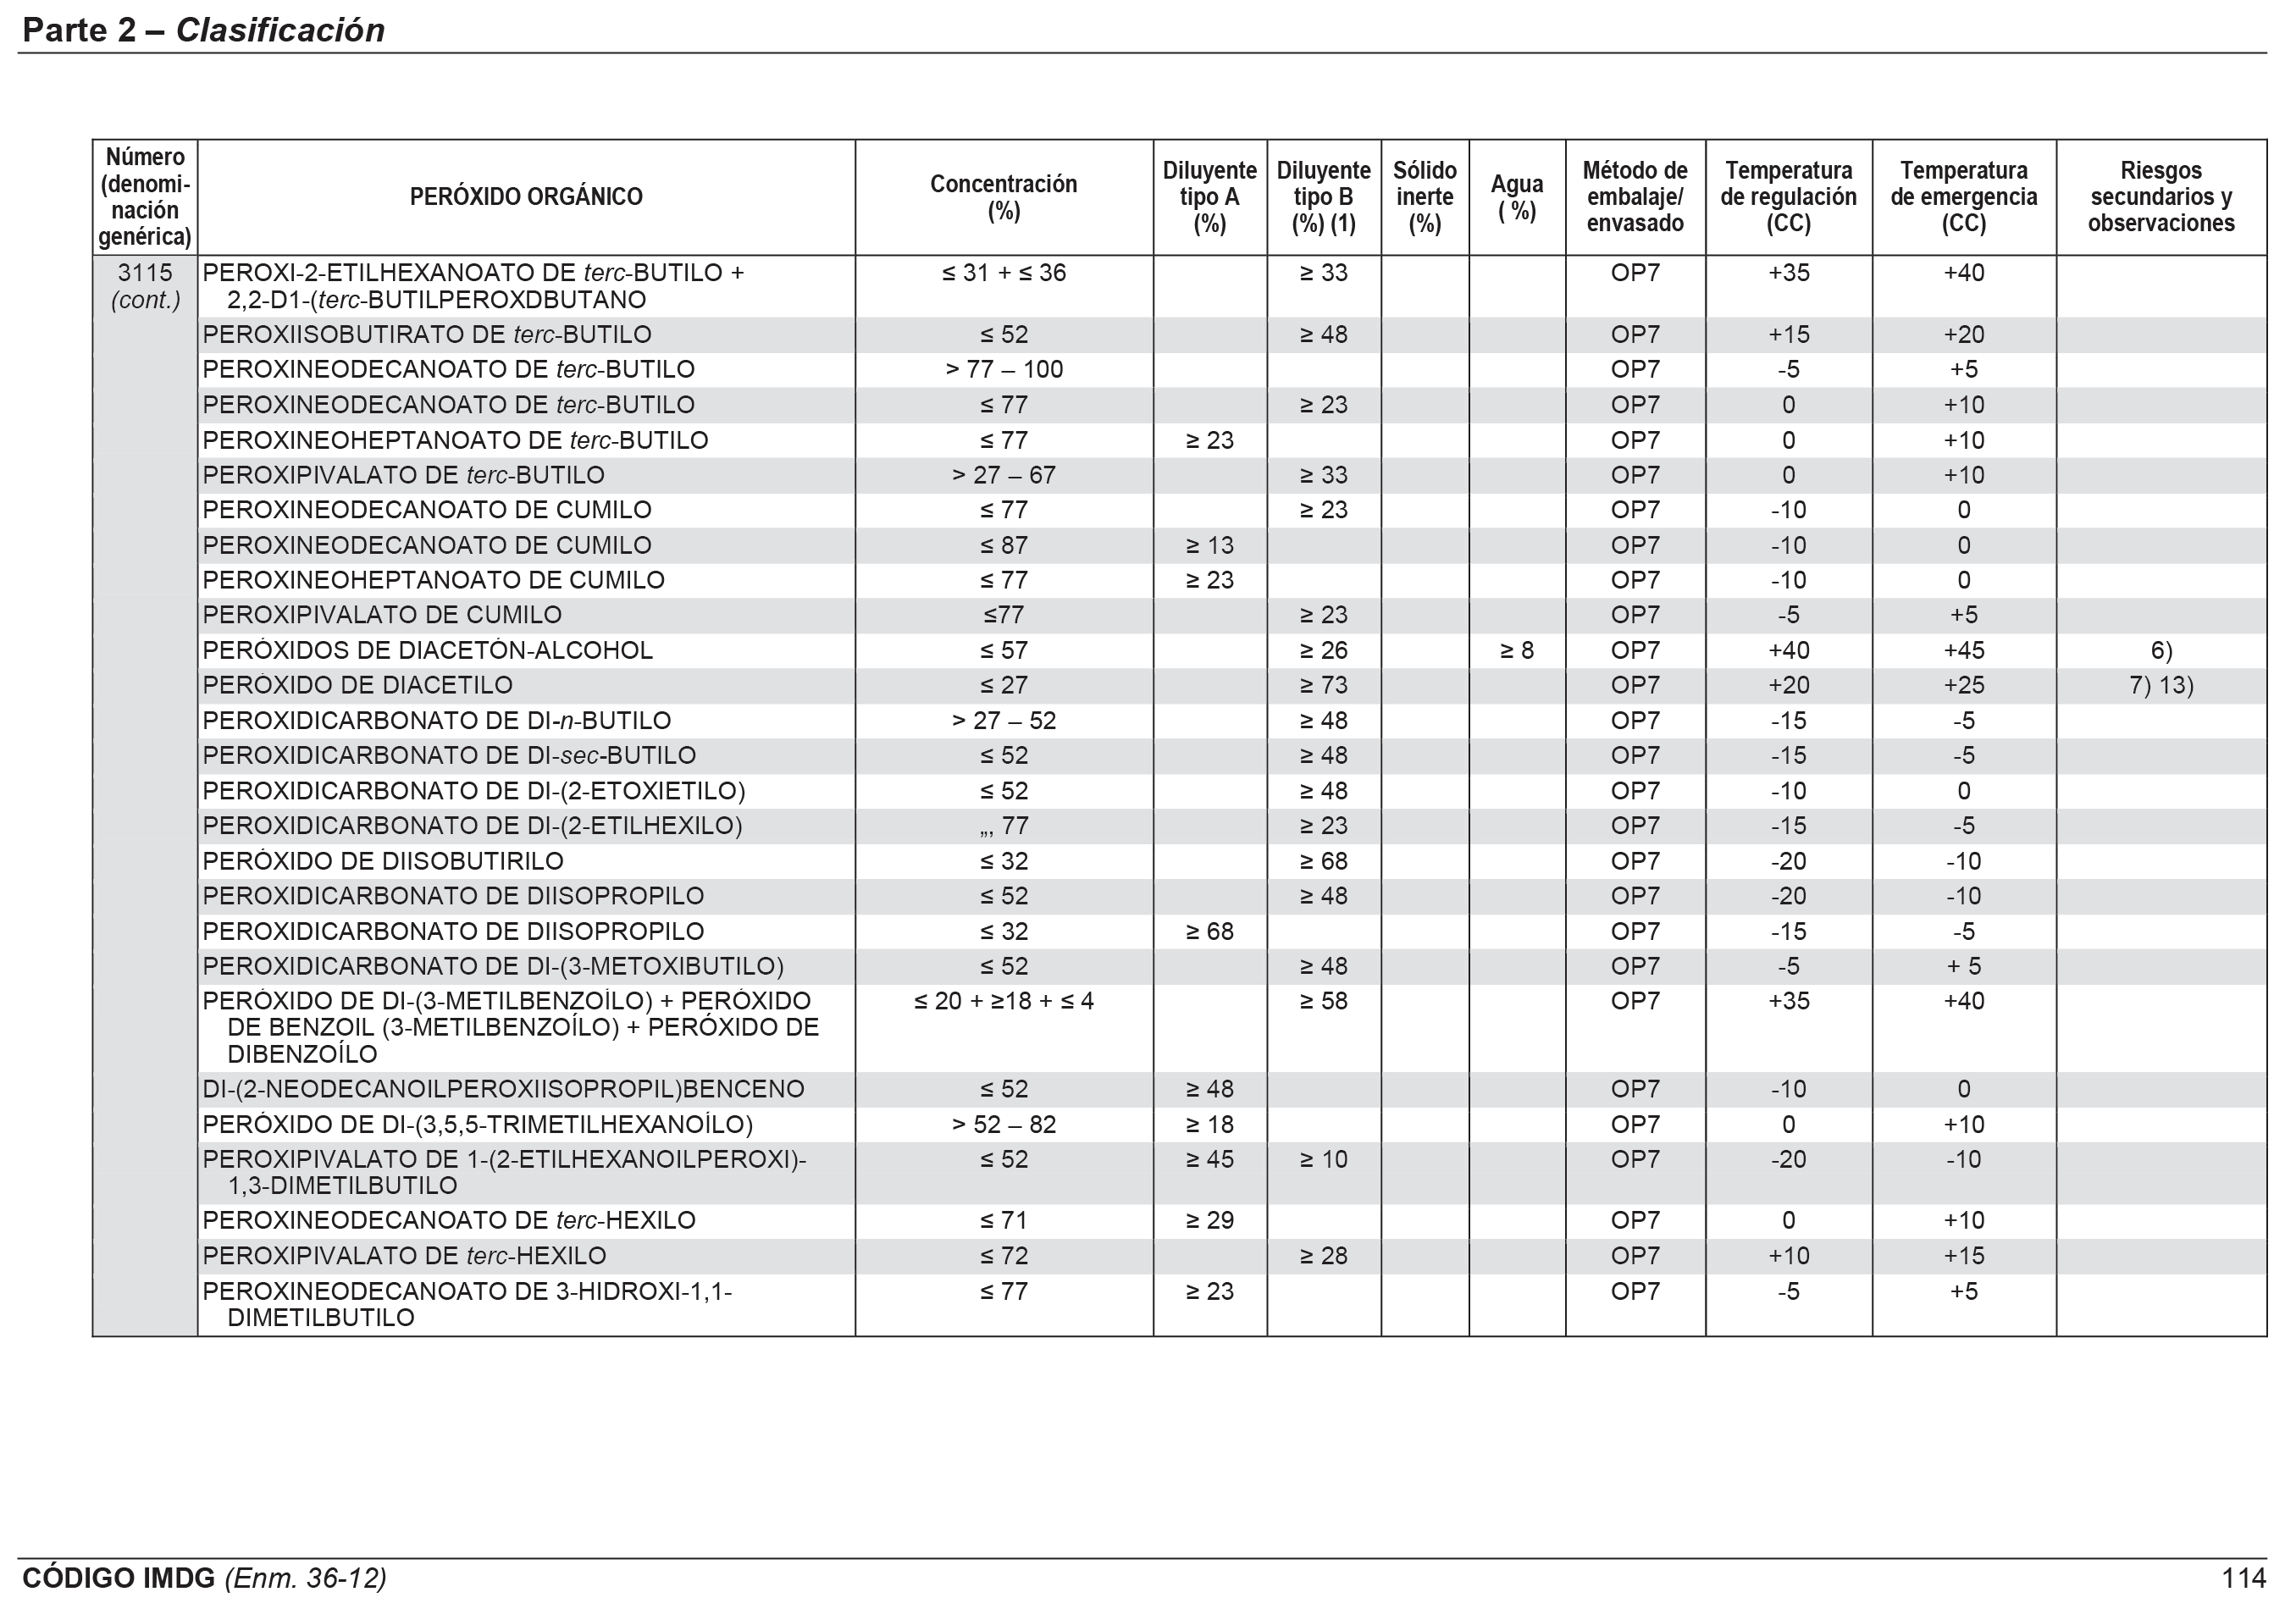2296x1603 pixels.
Task: Click diluent A value '≥ 68'
Action: coord(1210,931)
